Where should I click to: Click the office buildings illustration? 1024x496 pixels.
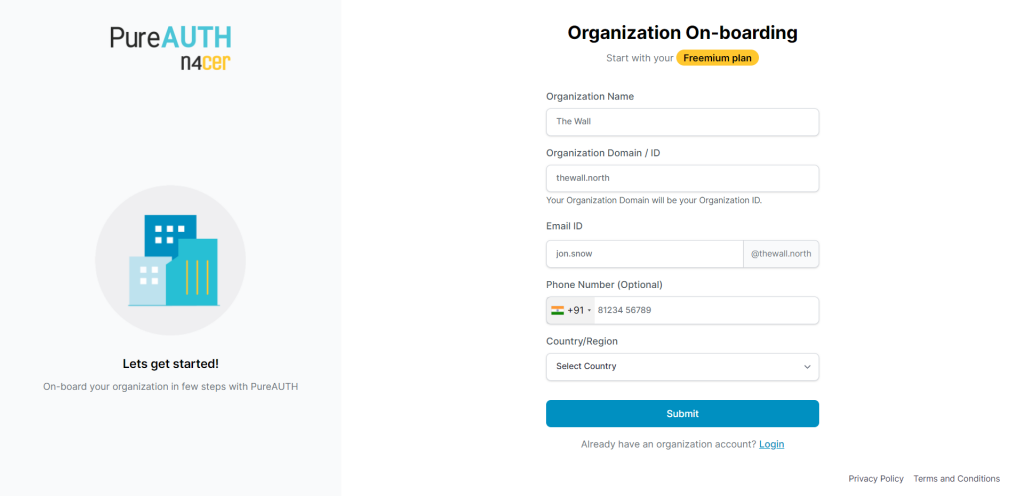point(173,260)
